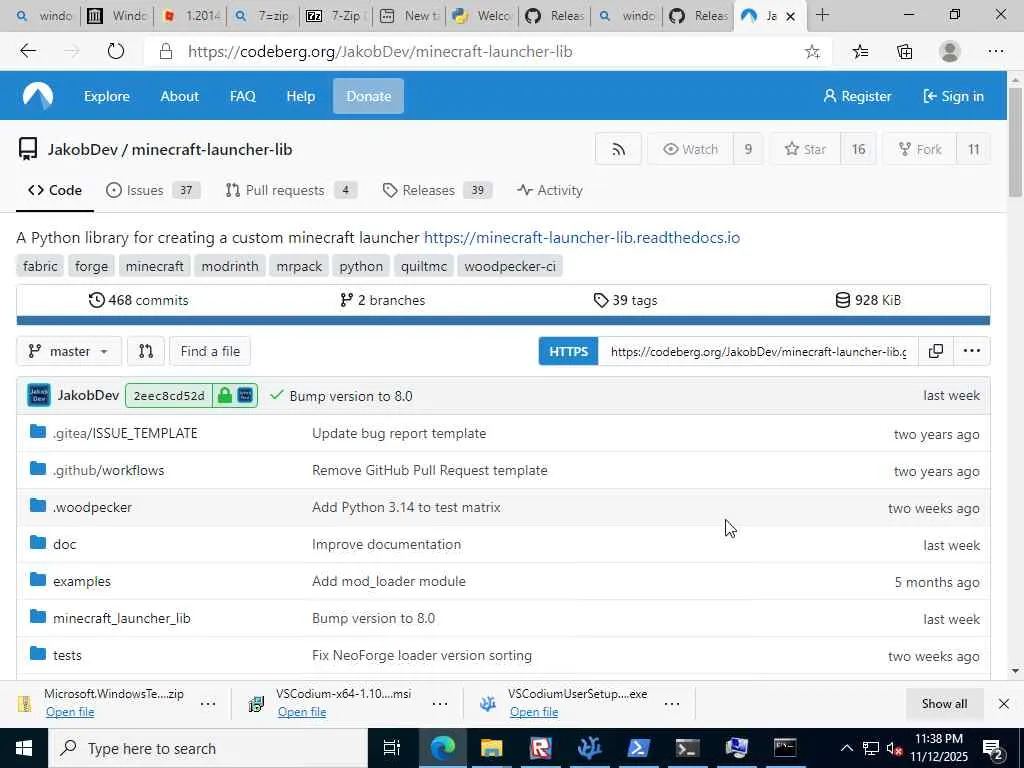
Task: Click the Register link
Action: pyautogui.click(x=857, y=96)
